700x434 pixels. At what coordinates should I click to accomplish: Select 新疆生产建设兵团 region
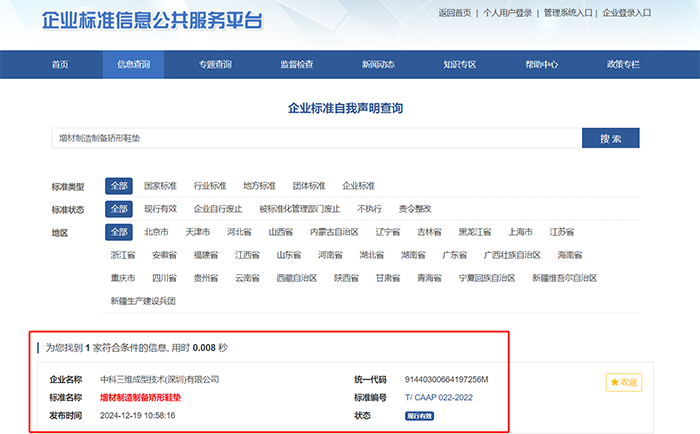coord(143,301)
